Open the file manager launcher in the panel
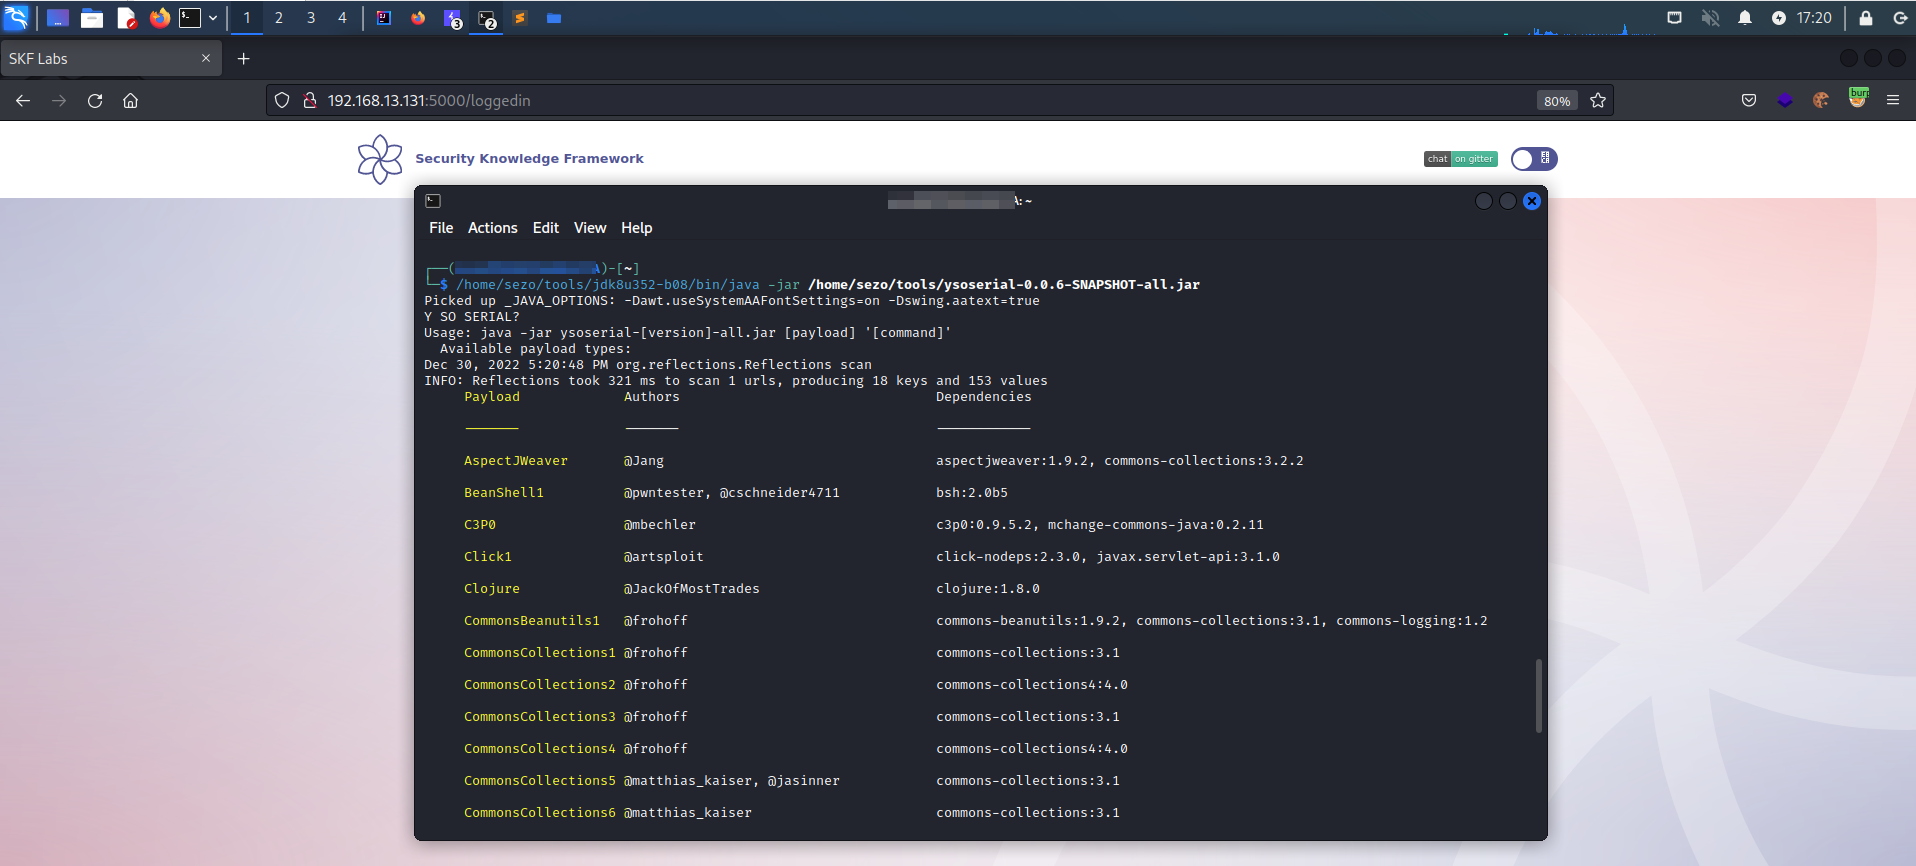 92,18
